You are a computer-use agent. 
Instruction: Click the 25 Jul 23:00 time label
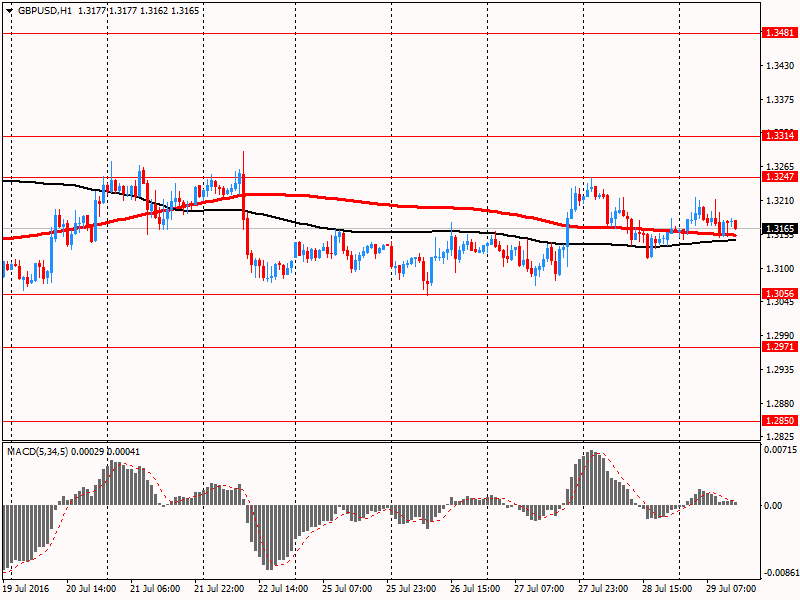tap(411, 588)
